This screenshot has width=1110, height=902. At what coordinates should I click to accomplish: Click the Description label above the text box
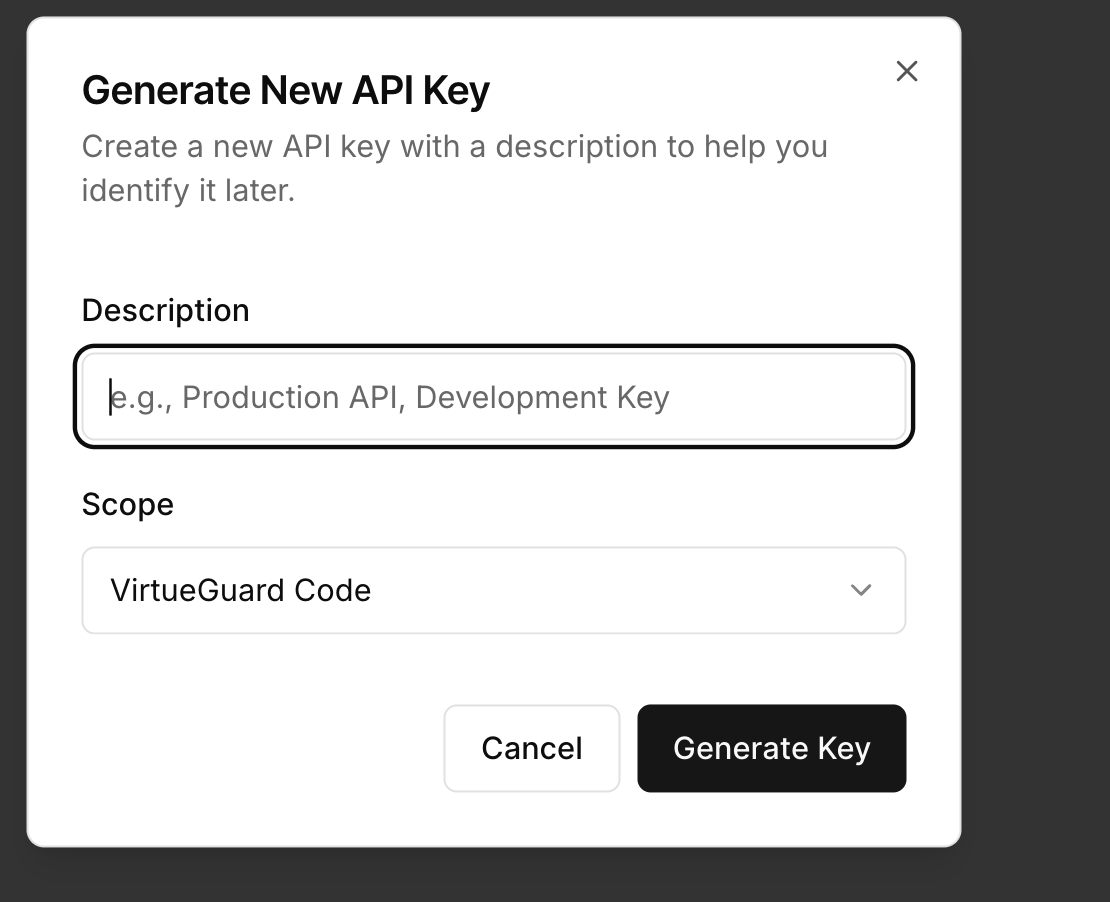pos(165,310)
